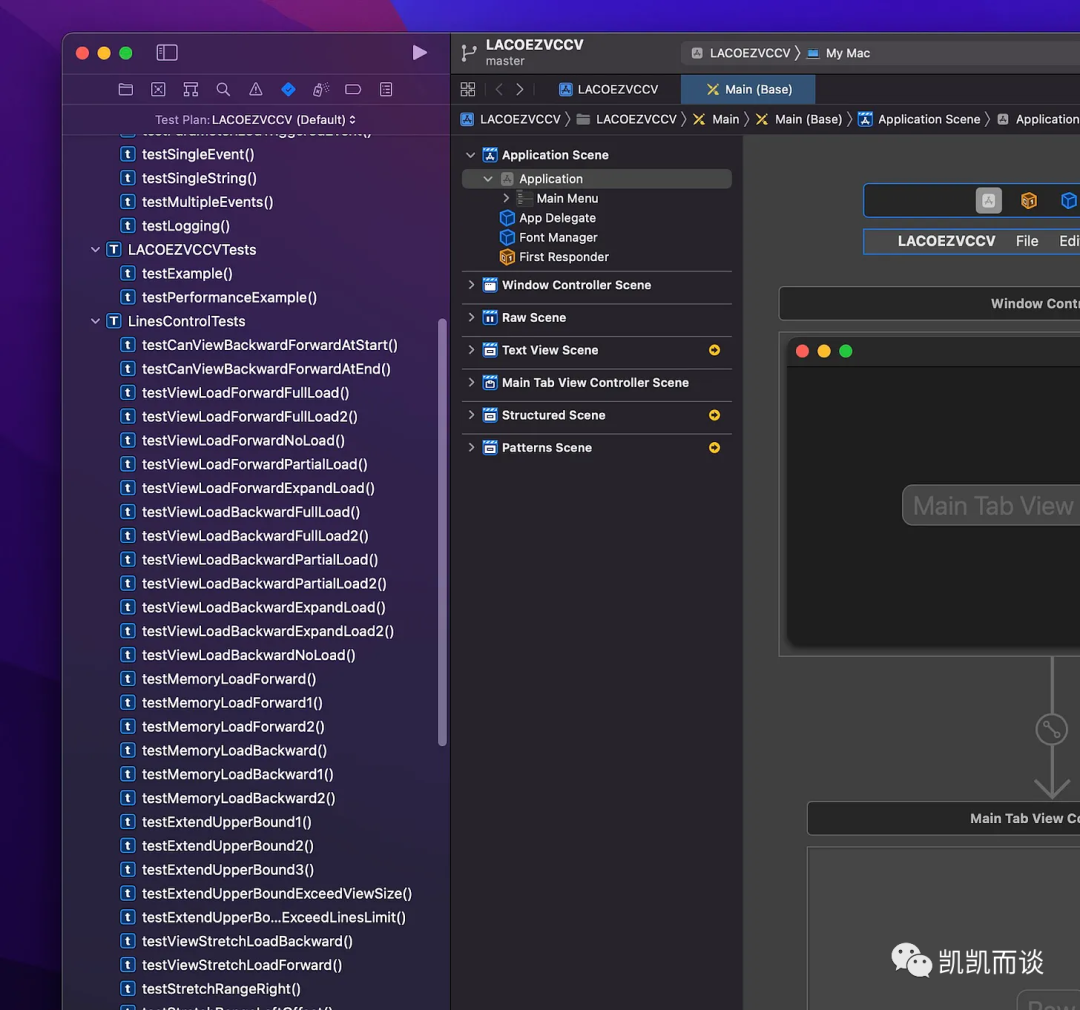1080x1010 pixels.
Task: Open the Breakpoint navigator icon
Action: click(x=353, y=90)
